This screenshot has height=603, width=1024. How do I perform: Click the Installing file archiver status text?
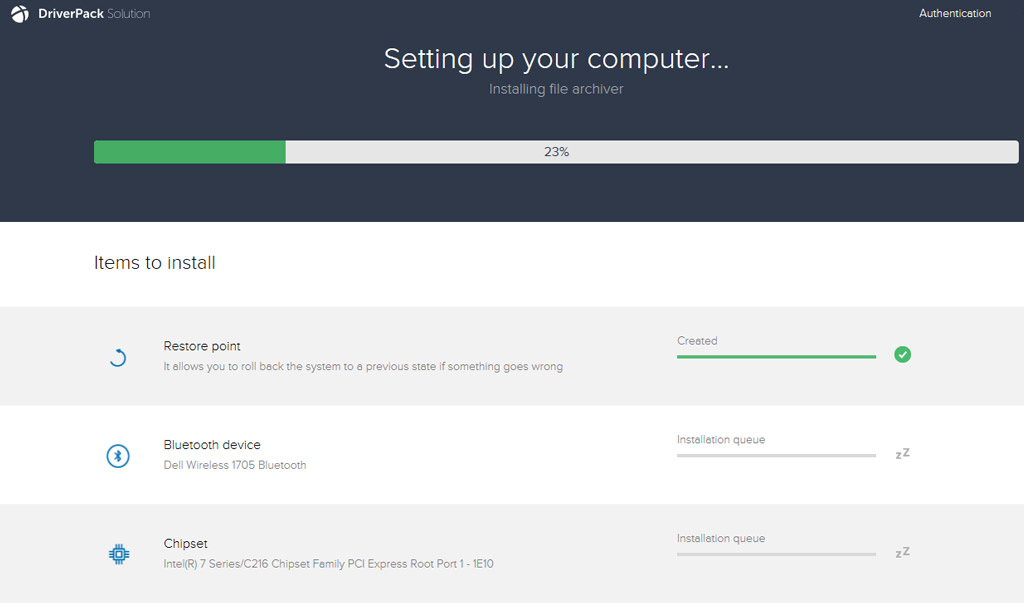[556, 89]
